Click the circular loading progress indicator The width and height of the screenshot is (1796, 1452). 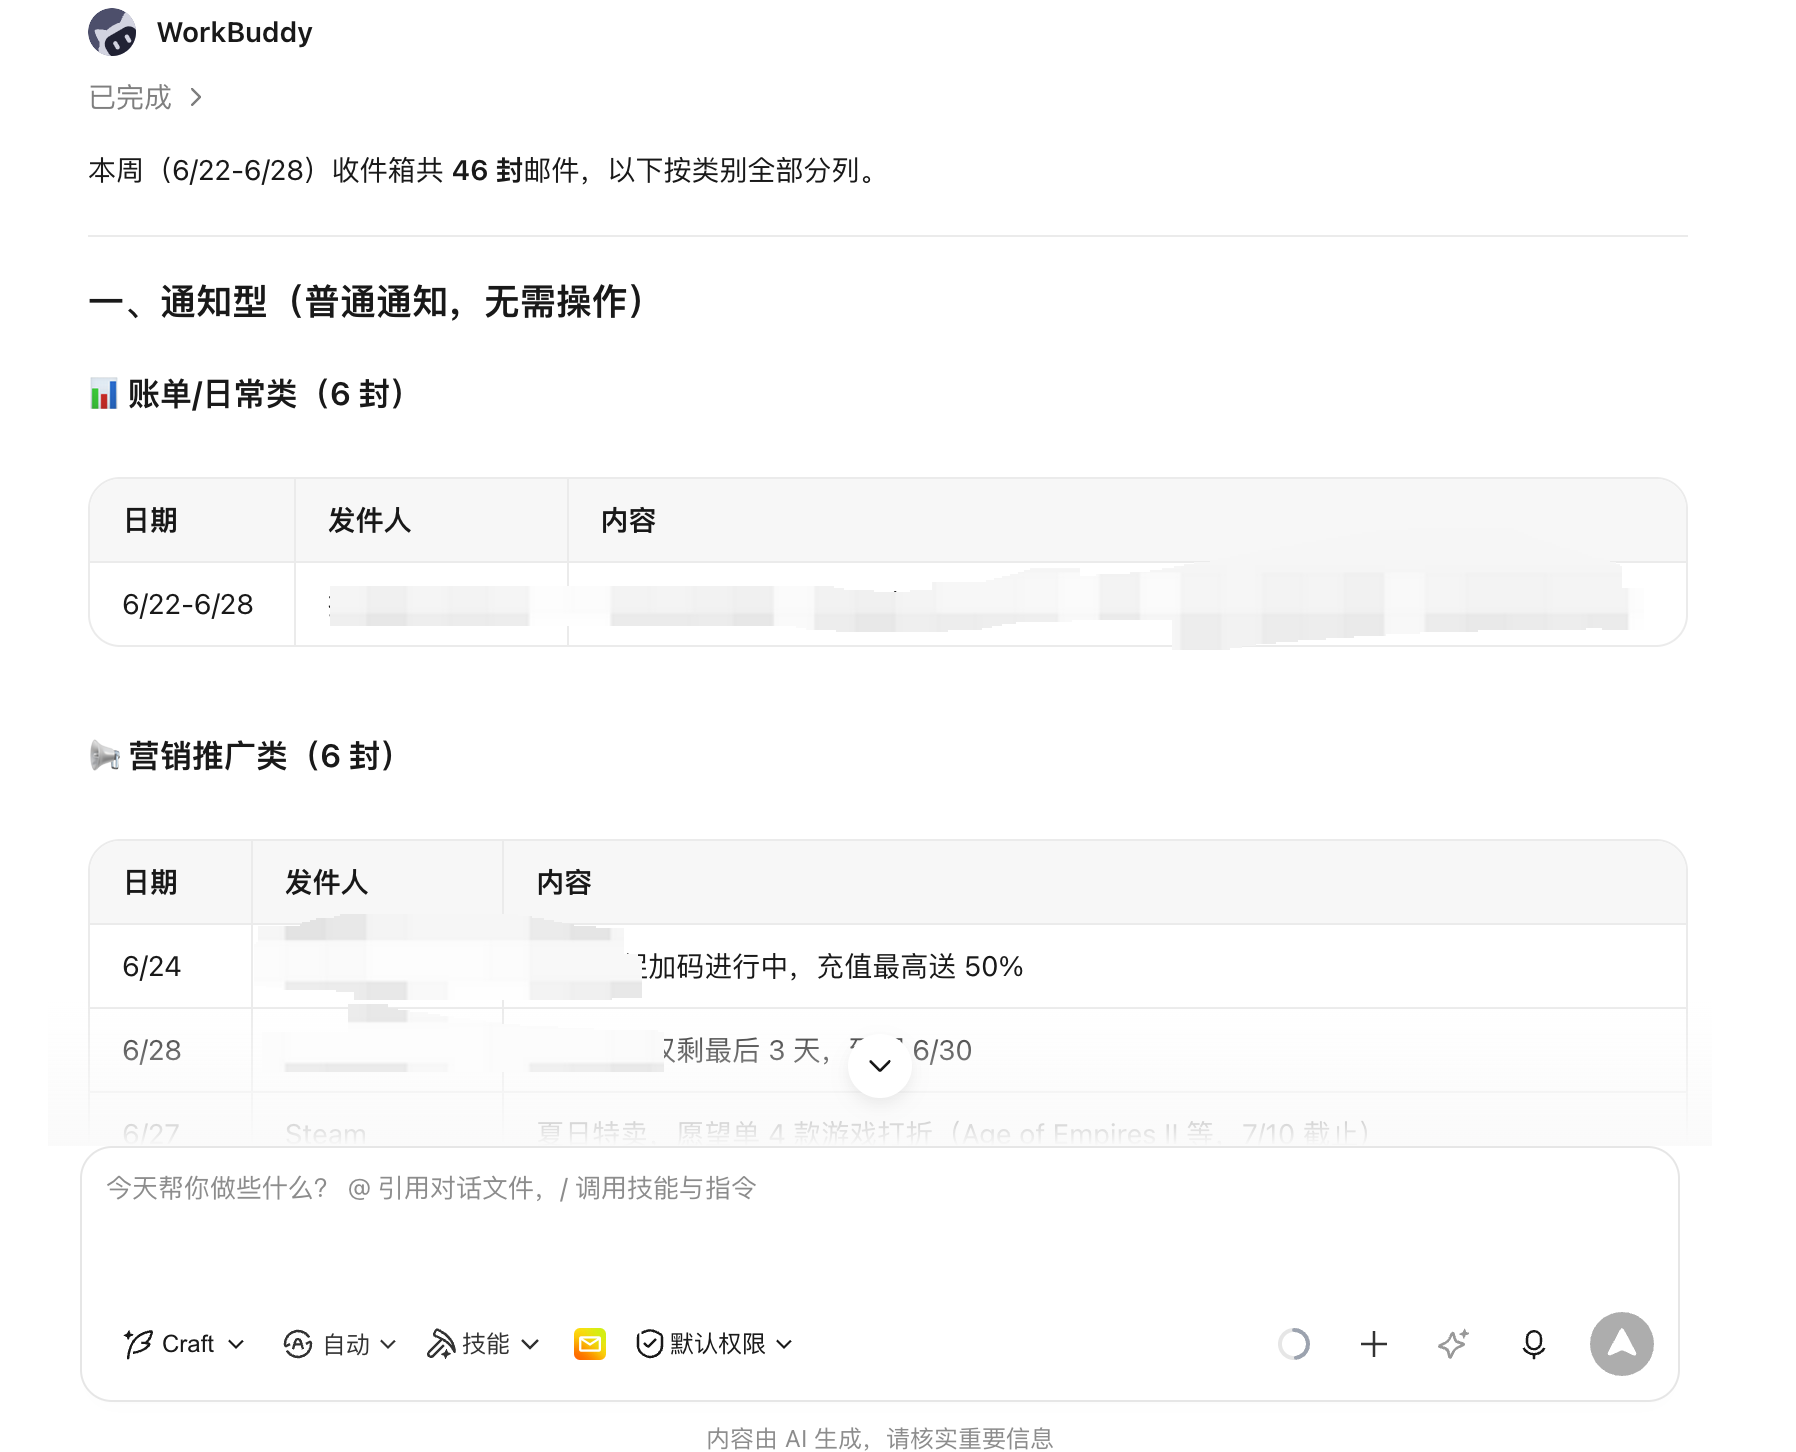click(x=1294, y=1344)
